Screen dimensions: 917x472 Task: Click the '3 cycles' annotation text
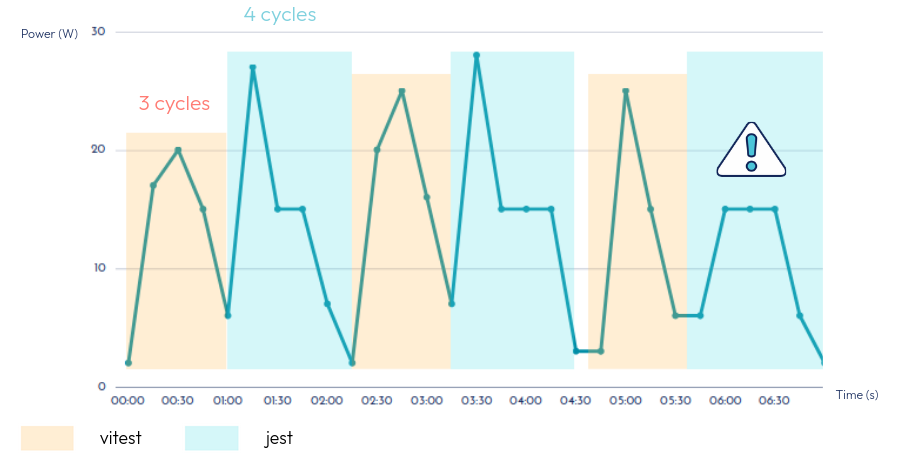(174, 103)
